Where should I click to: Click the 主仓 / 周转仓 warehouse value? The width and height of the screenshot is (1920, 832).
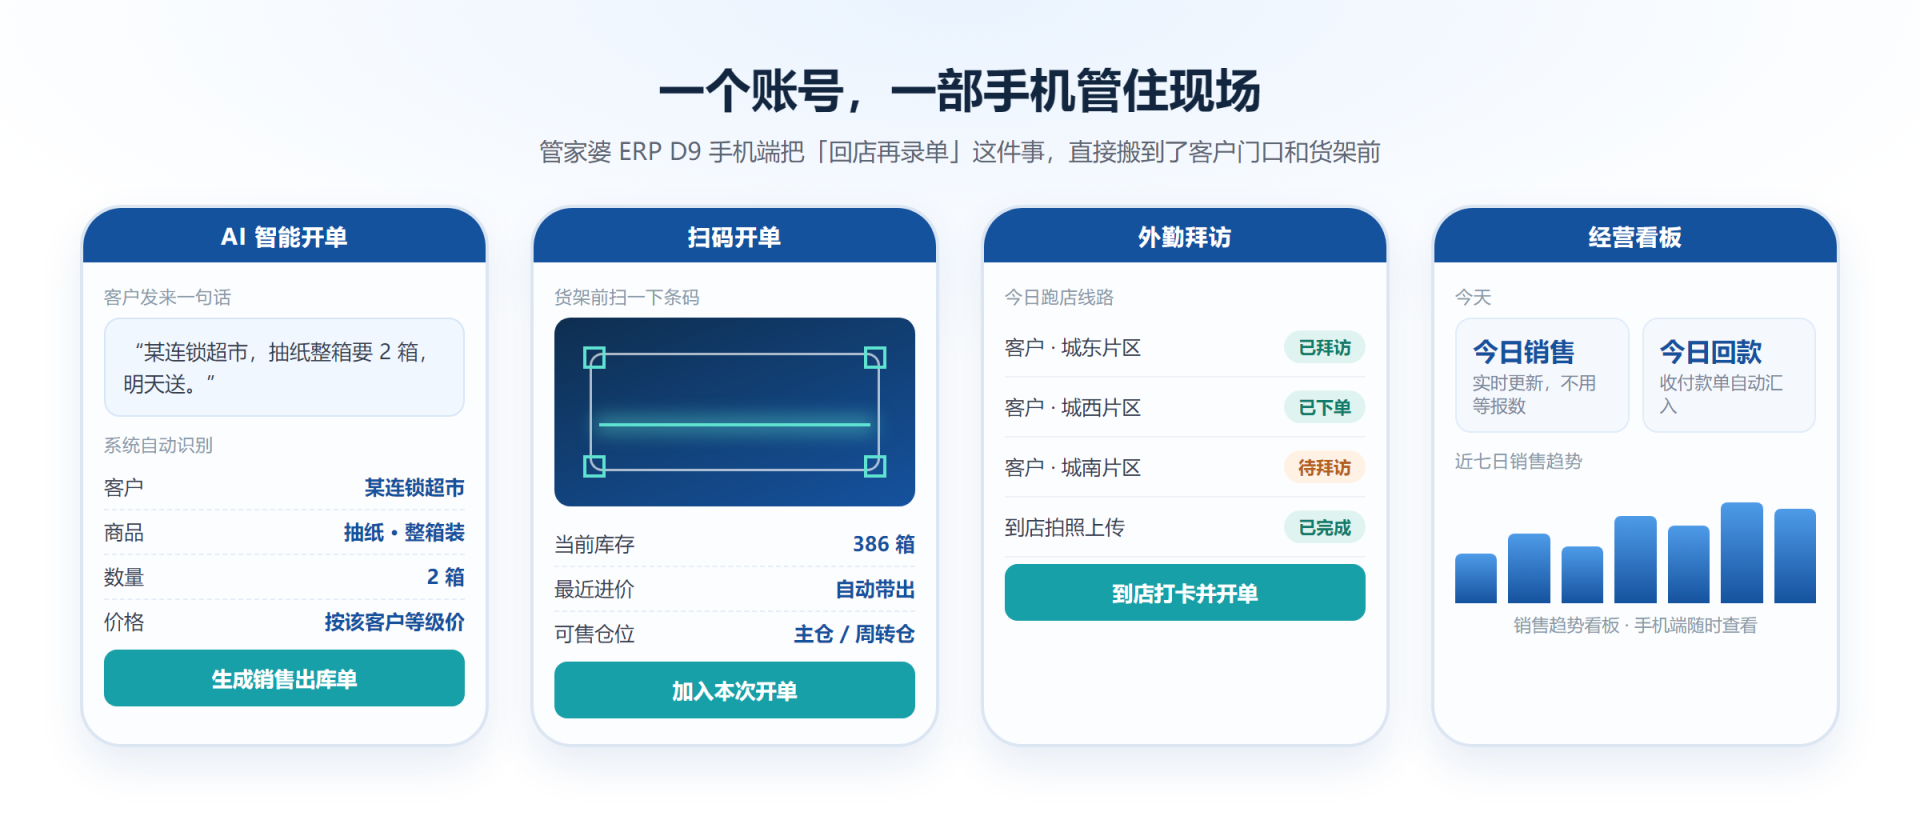click(x=854, y=634)
